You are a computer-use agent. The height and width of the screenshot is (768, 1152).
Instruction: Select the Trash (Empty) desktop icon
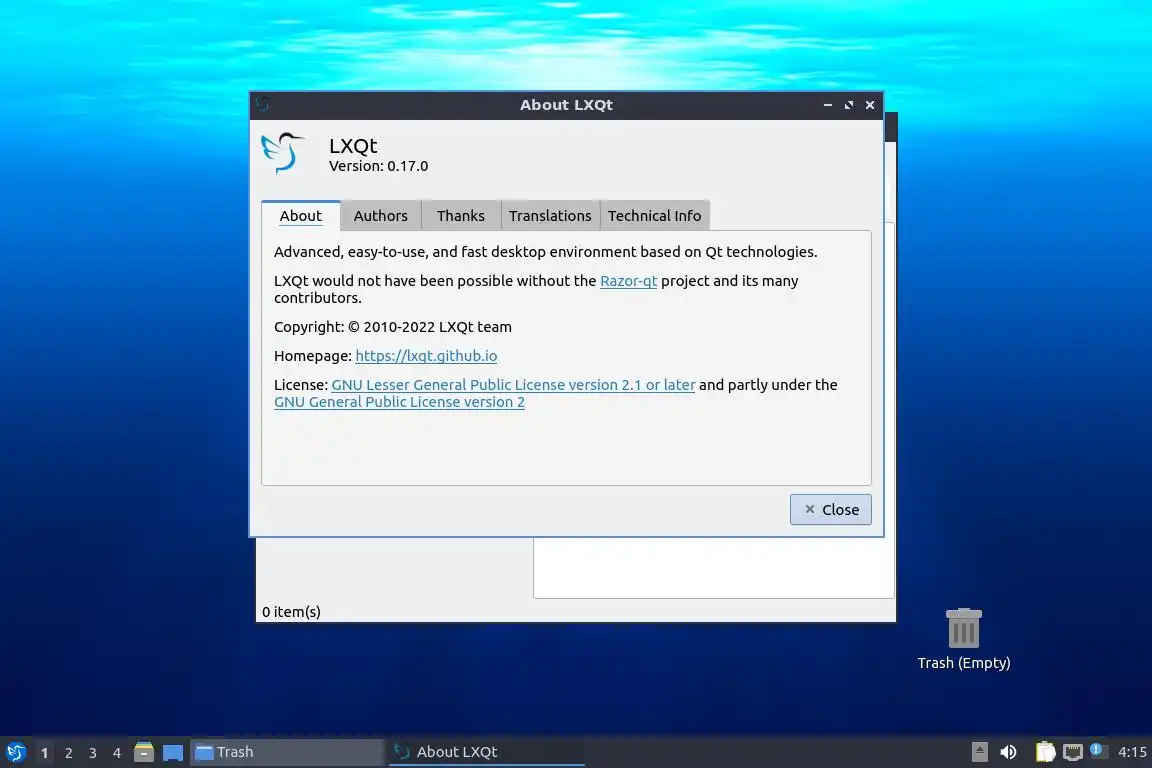[x=964, y=639]
